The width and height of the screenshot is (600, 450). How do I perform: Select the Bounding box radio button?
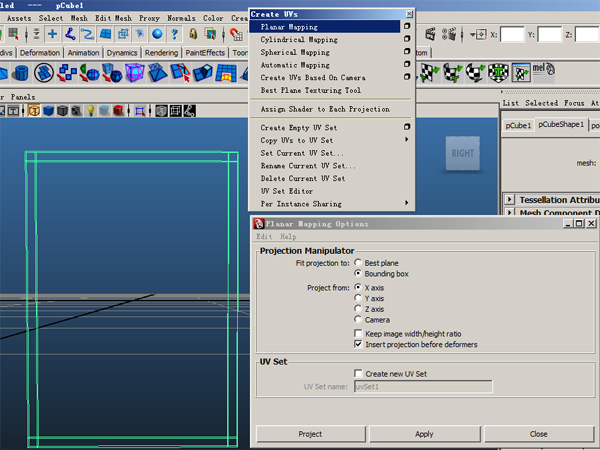coord(358,273)
